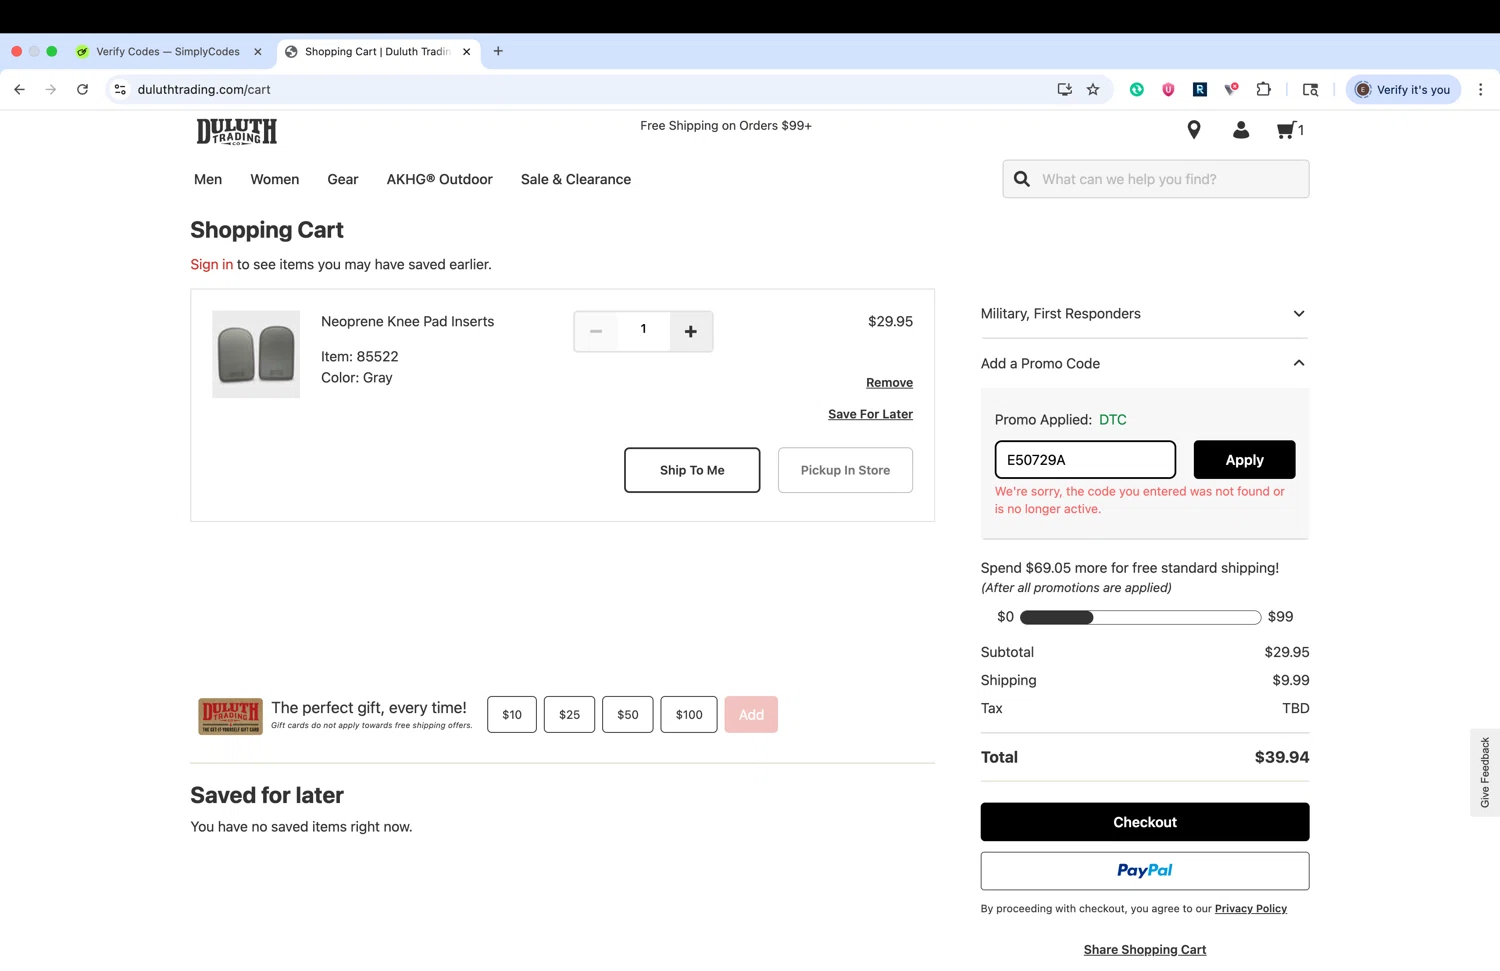This screenshot has height=971, width=1500.
Task: Open the account profile icon
Action: (1241, 130)
